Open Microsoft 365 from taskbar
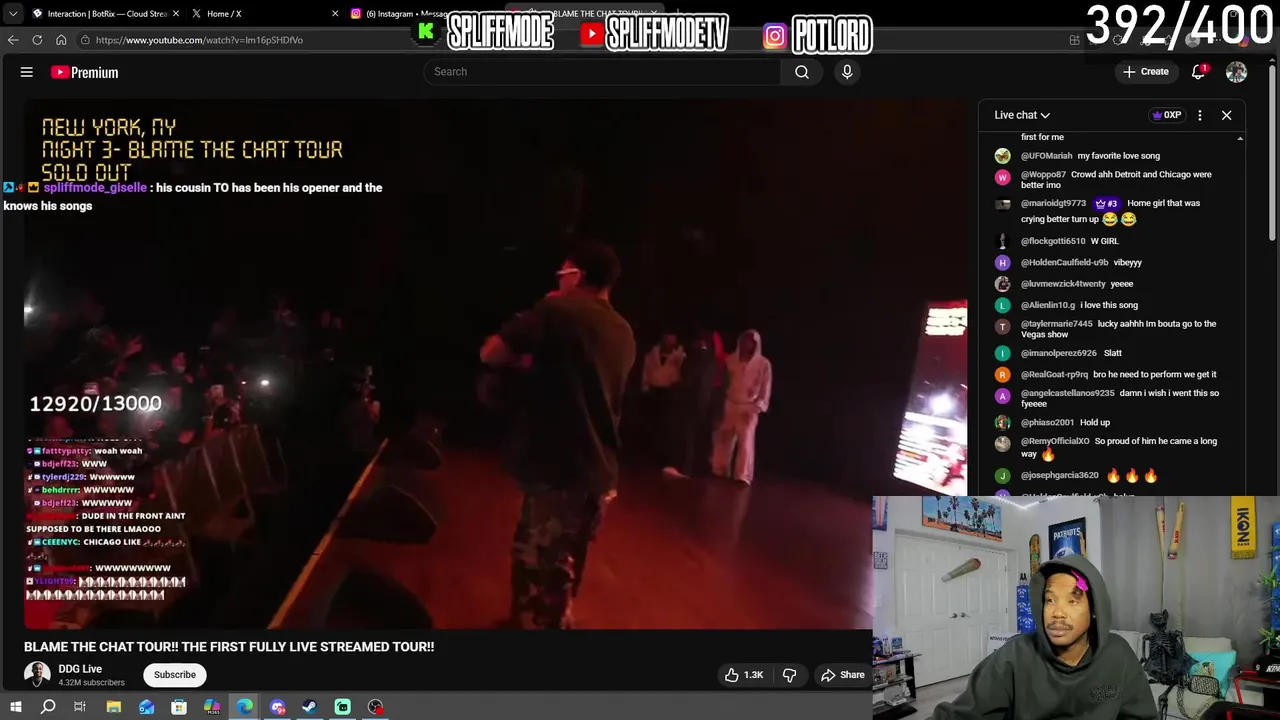Screen dimensions: 1280x720 click(212, 707)
